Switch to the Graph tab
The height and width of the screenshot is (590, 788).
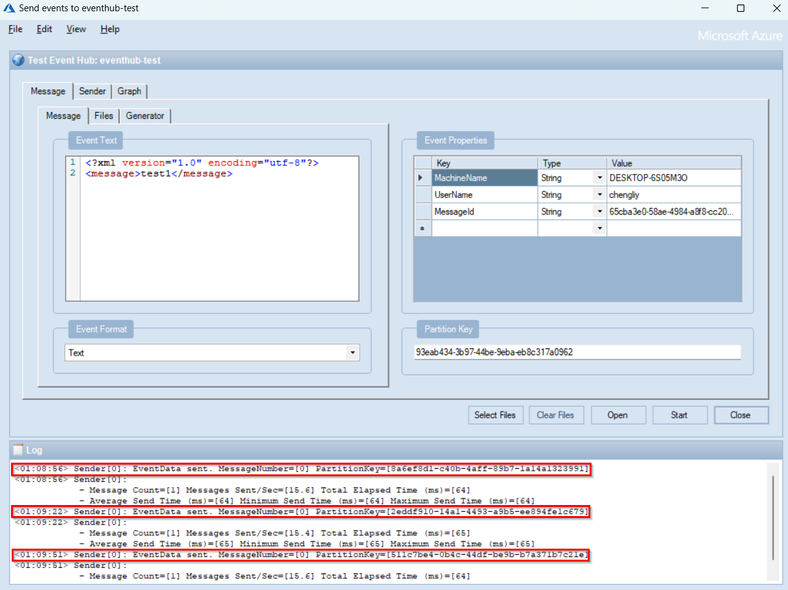[x=129, y=91]
